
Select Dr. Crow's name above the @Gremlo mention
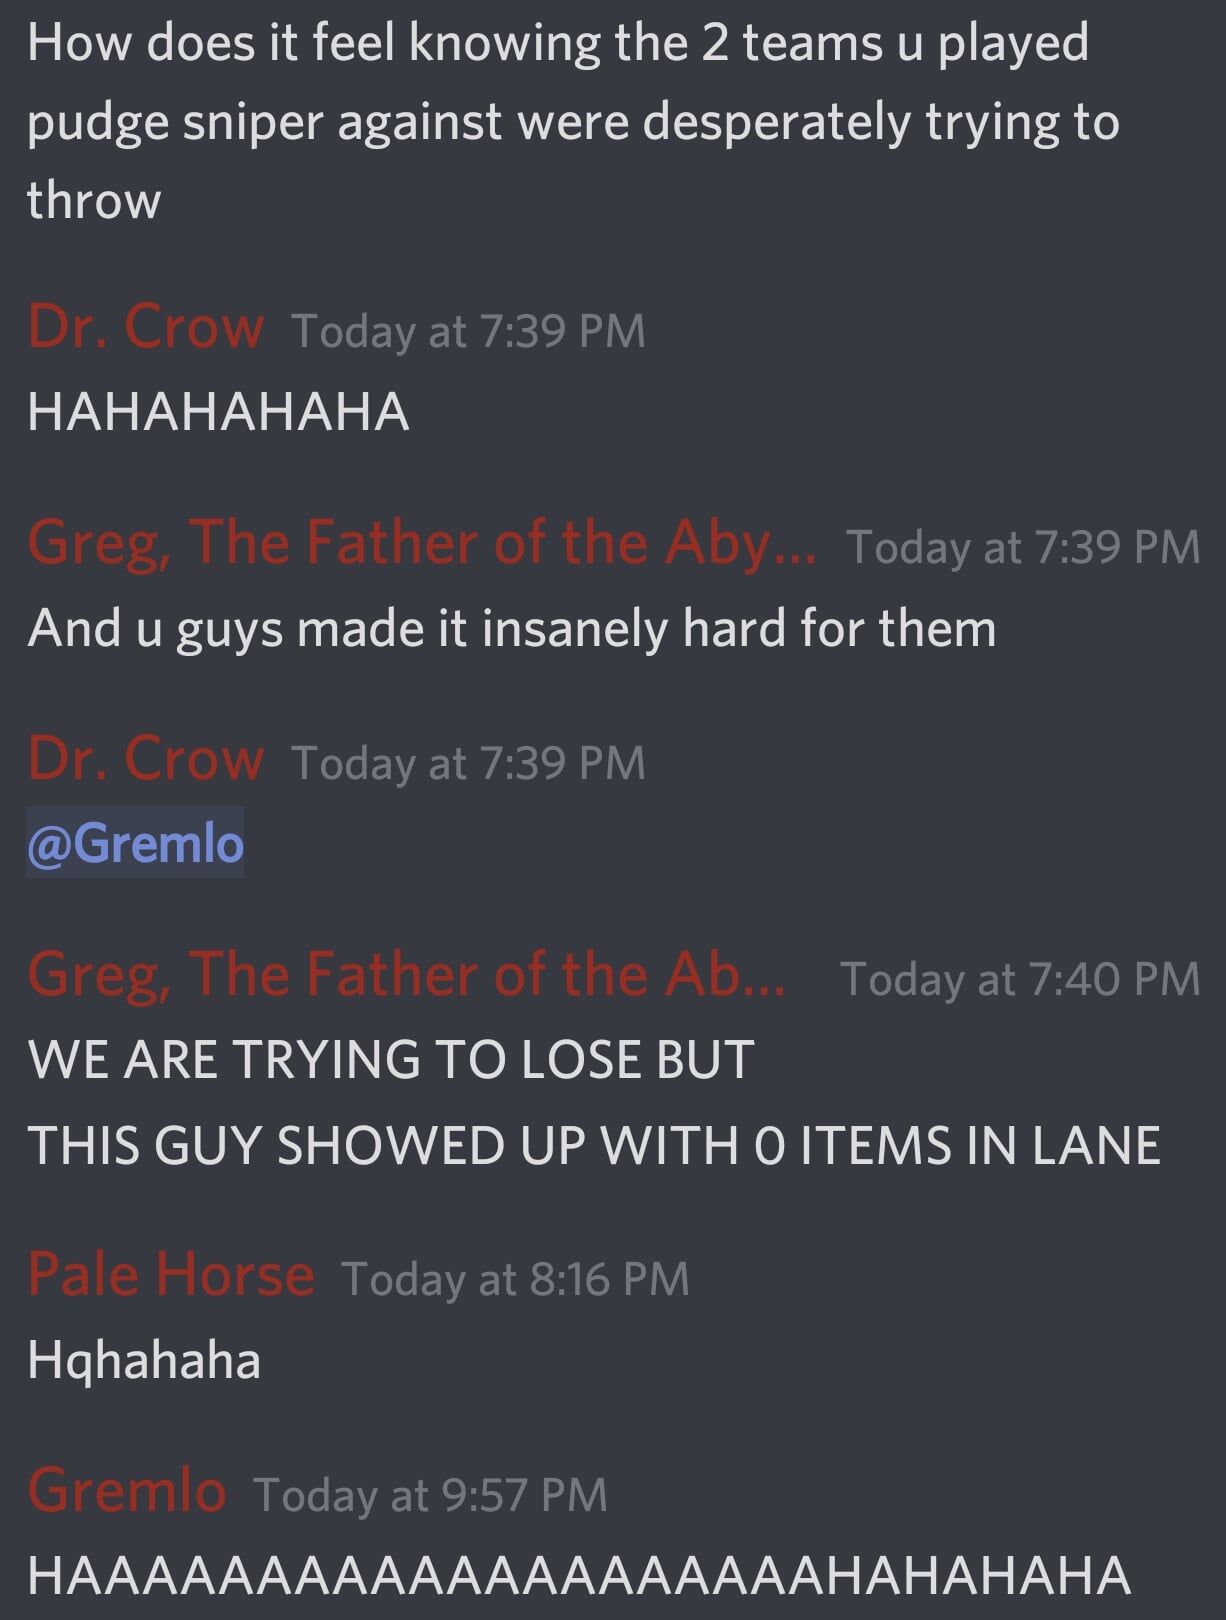click(146, 758)
